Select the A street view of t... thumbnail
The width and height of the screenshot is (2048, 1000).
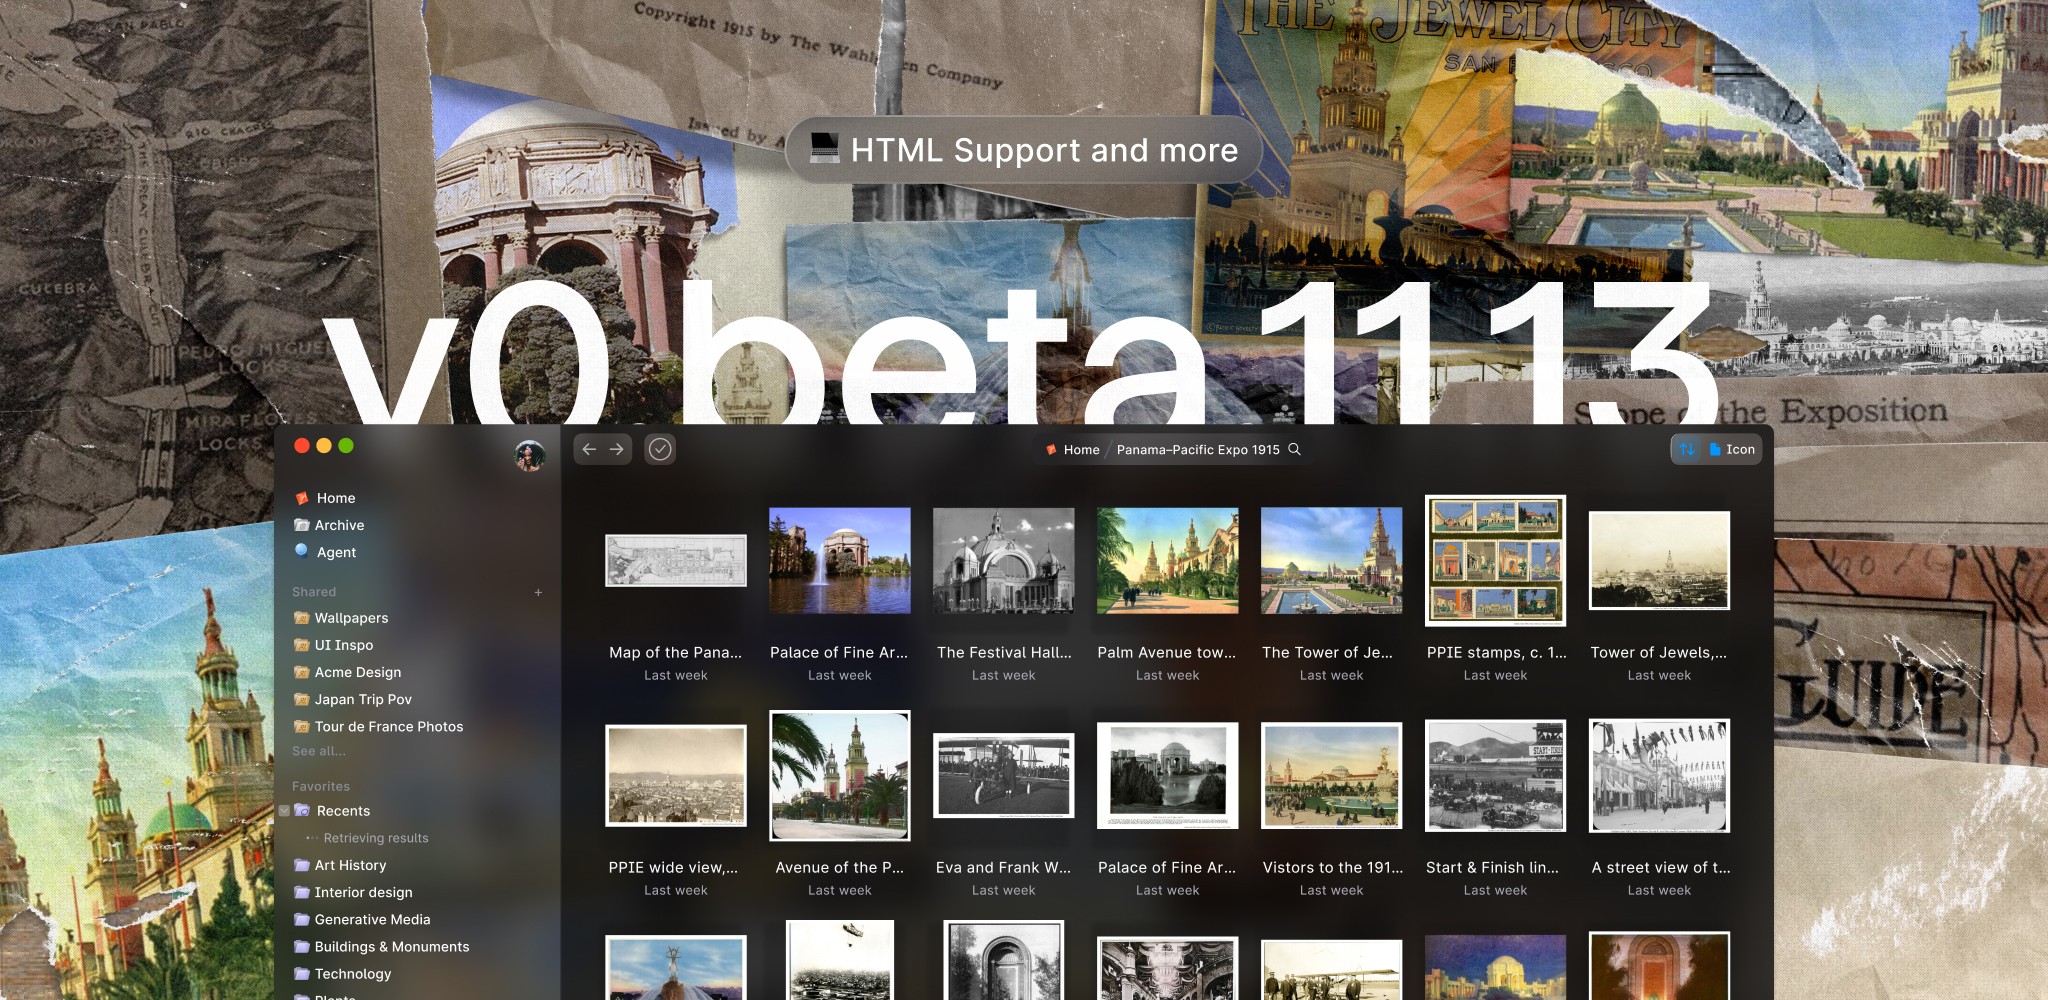pyautogui.click(x=1660, y=776)
